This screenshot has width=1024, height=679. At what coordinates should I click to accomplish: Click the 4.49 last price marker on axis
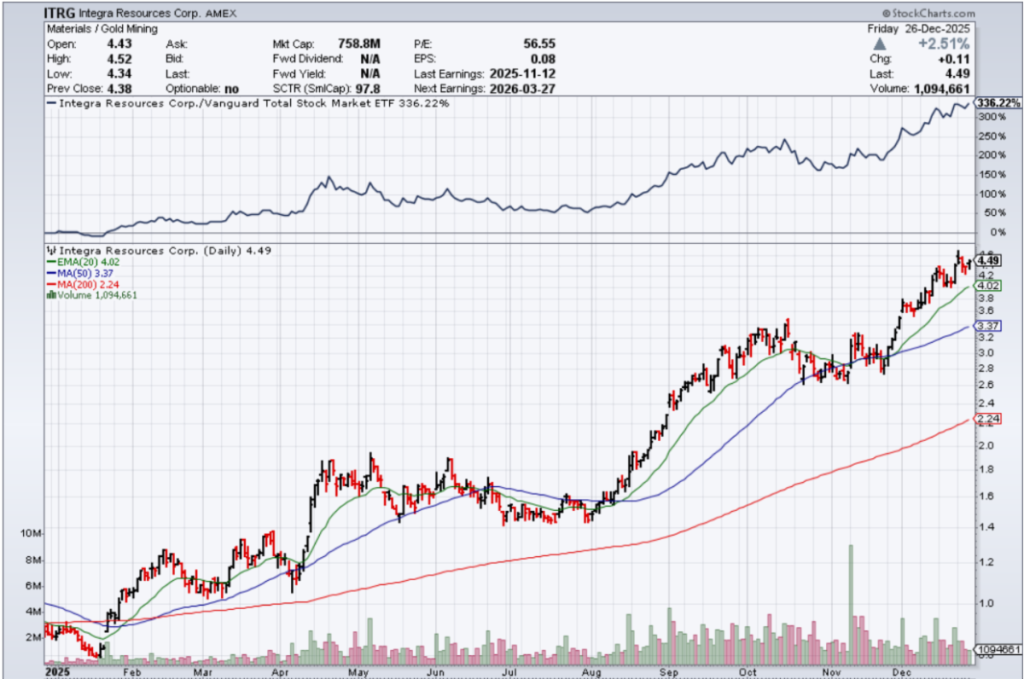989,260
